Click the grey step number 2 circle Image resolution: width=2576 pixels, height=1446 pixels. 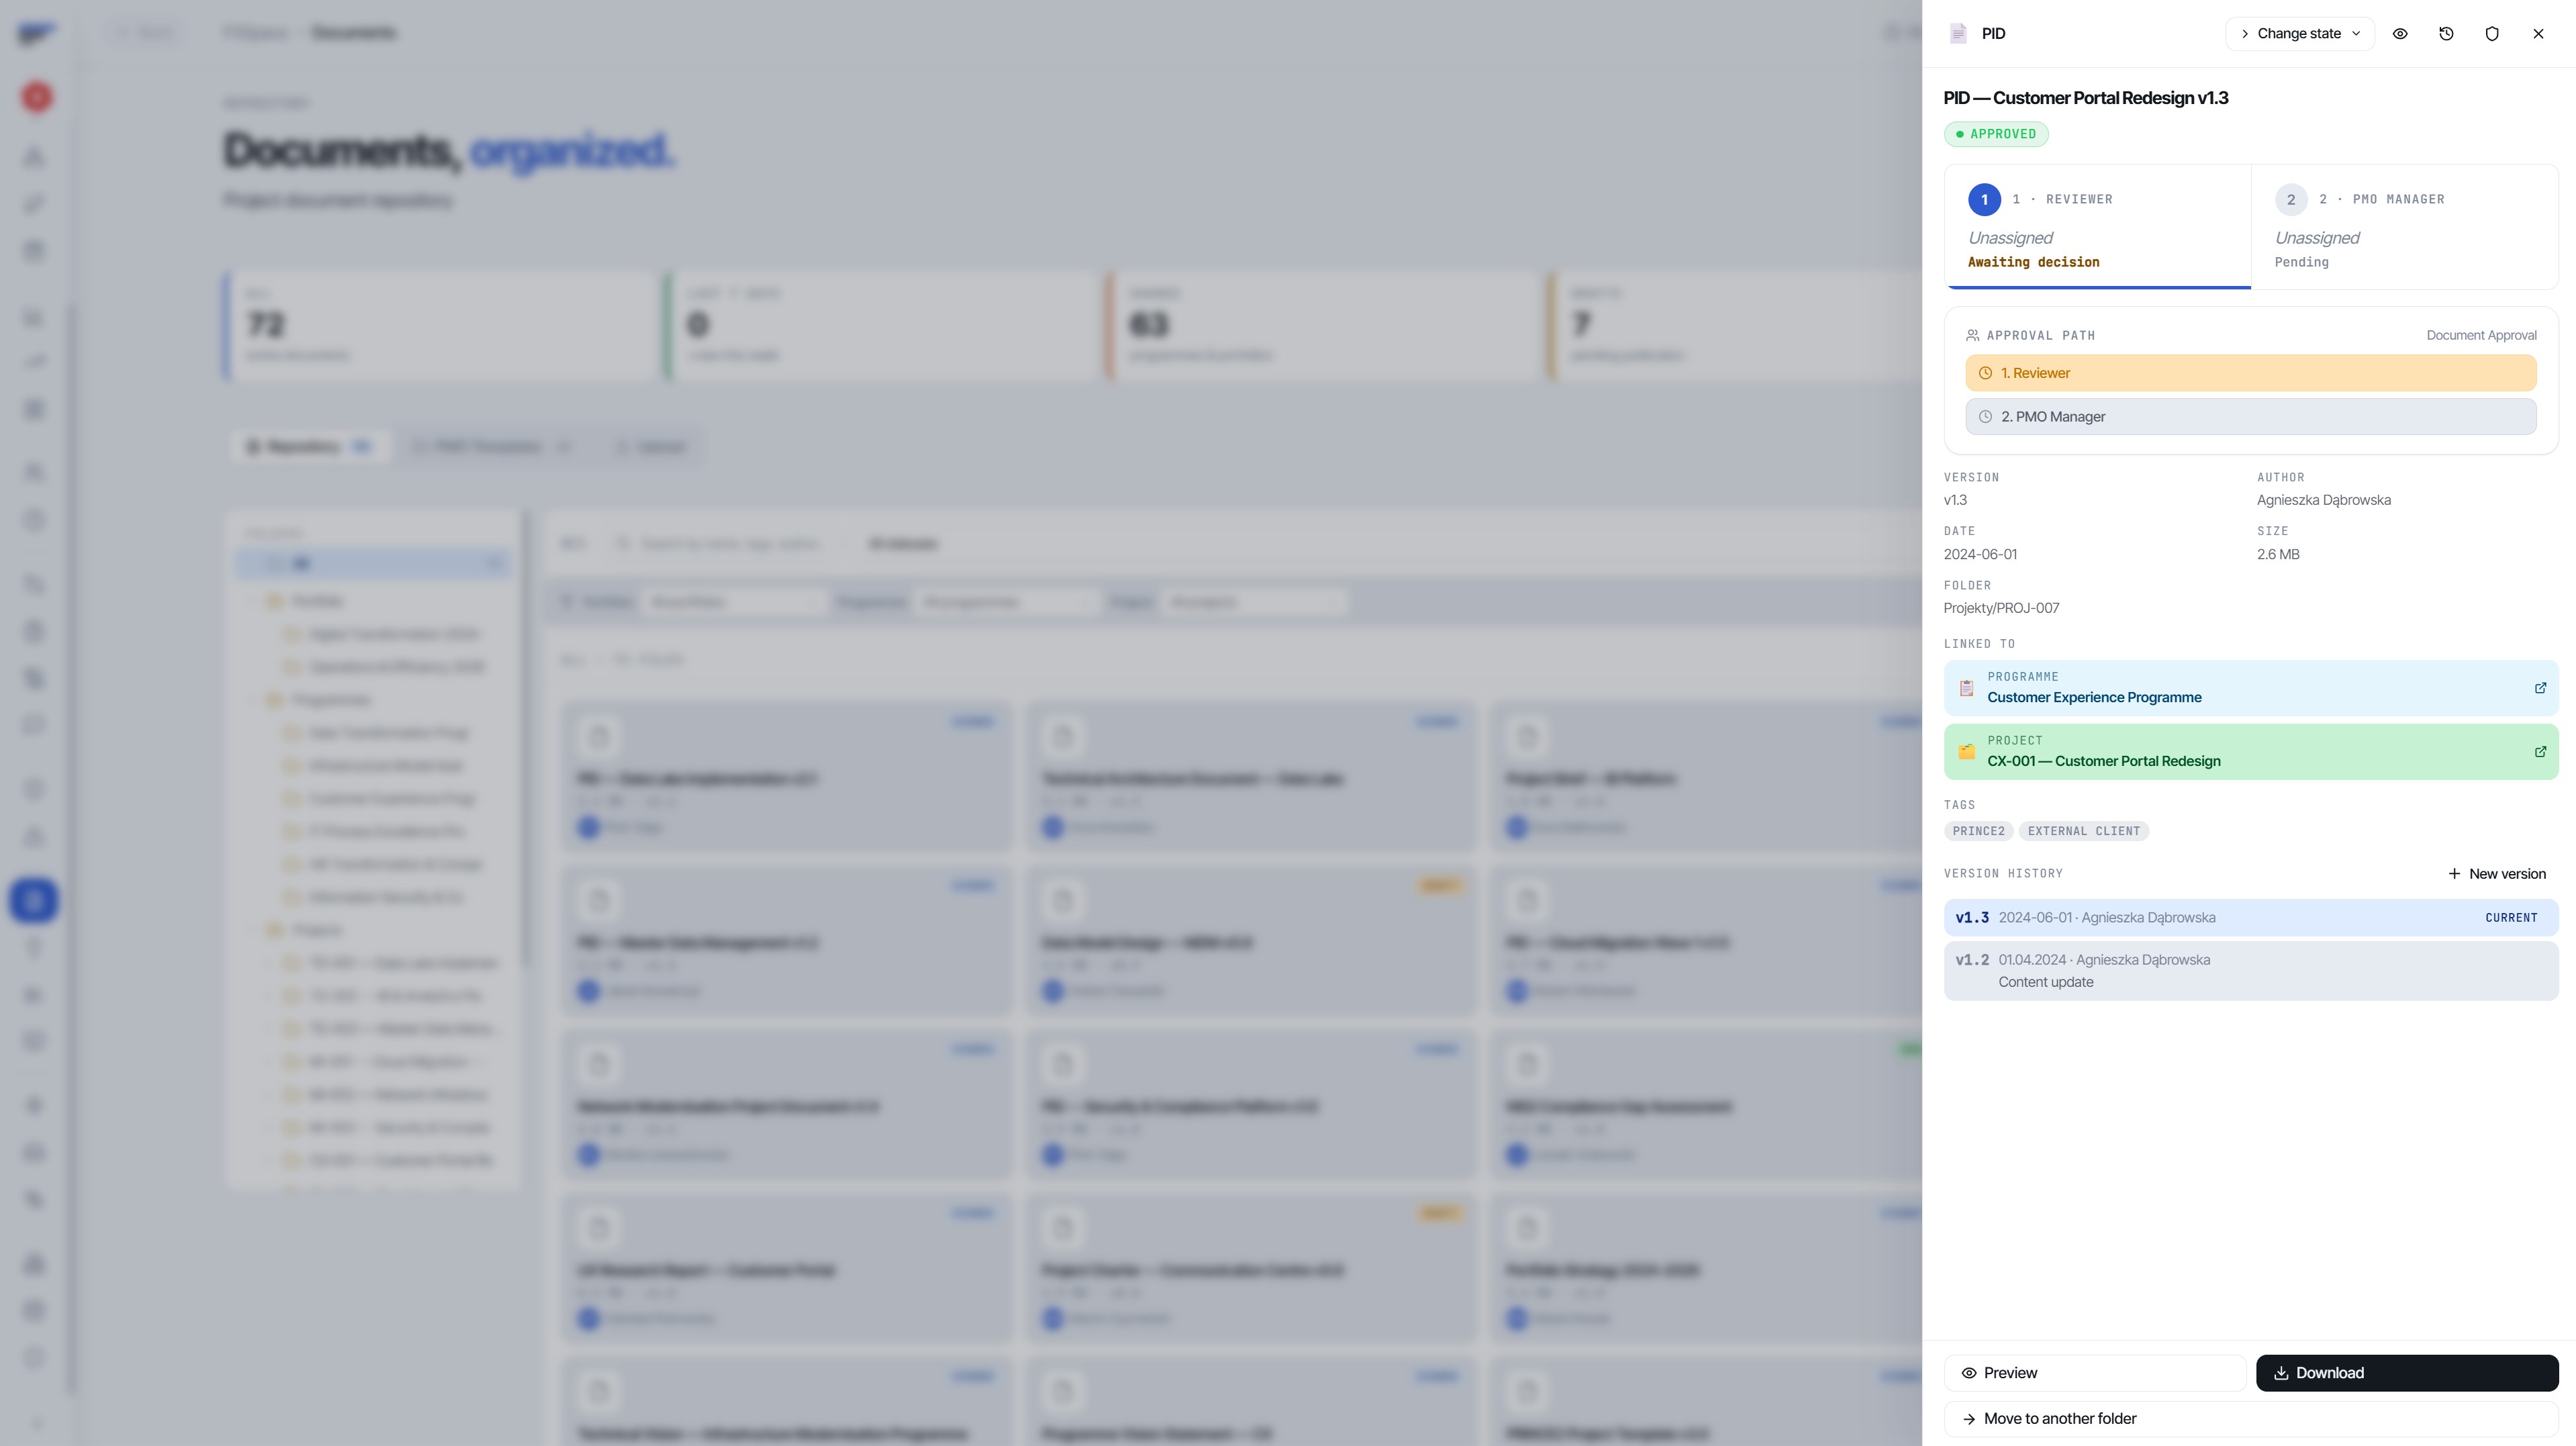pyautogui.click(x=2291, y=199)
